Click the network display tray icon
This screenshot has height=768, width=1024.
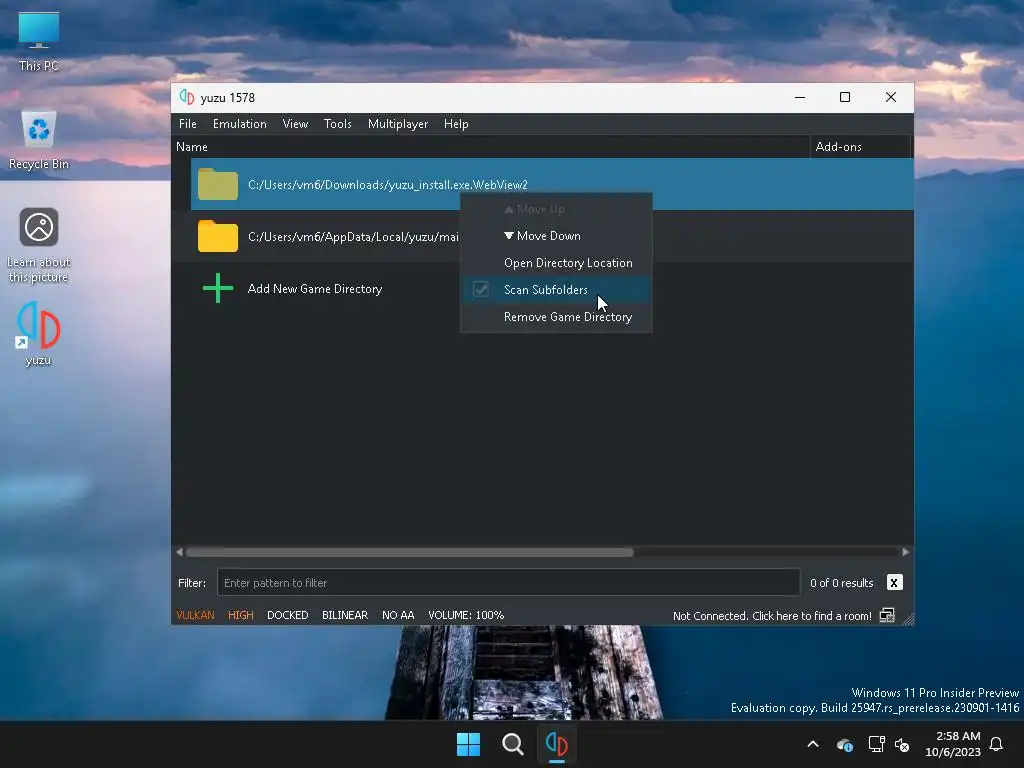pos(876,744)
